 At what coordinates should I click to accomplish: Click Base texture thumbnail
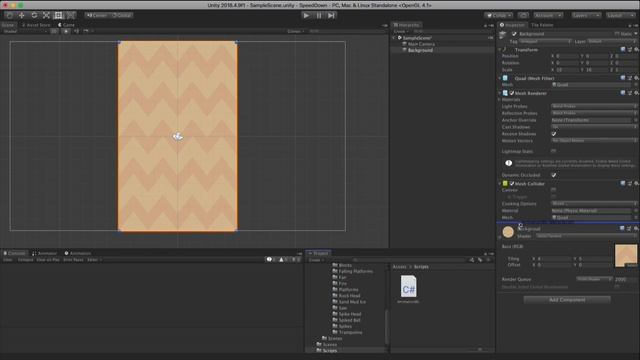(625, 256)
